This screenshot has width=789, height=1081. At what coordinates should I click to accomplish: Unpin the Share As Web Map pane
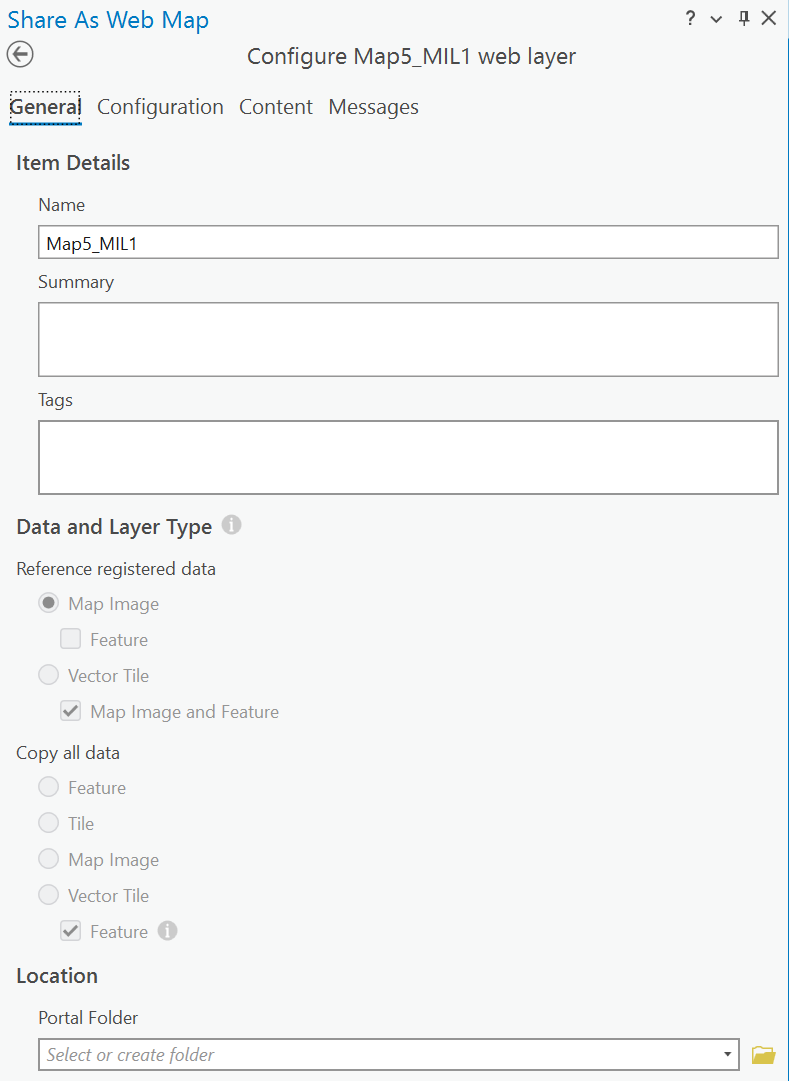[x=741, y=18]
